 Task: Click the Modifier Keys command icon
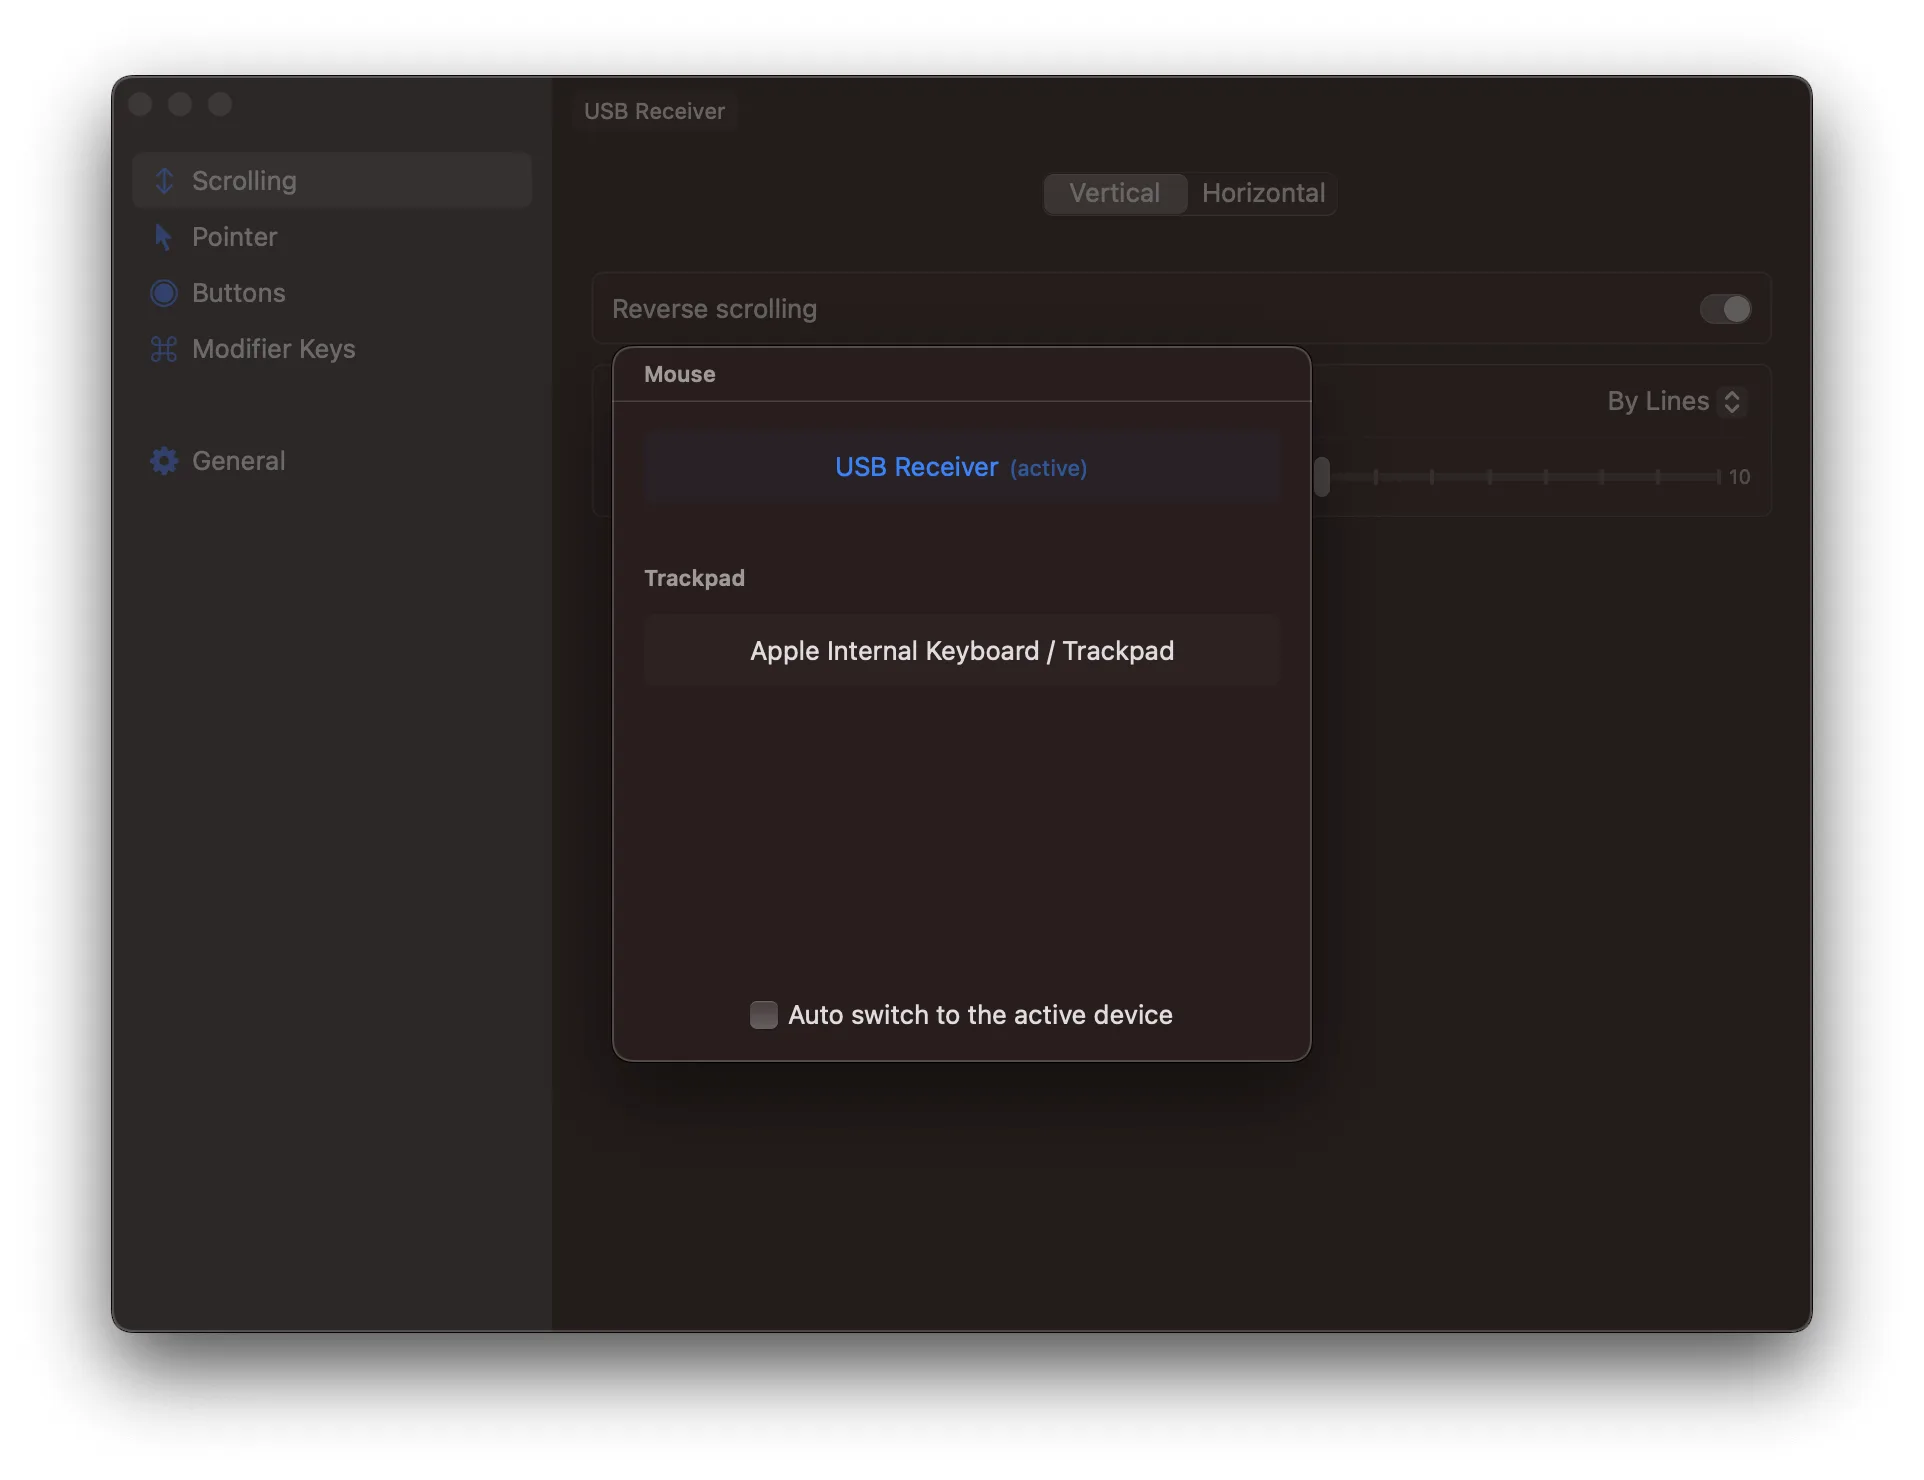coord(164,349)
